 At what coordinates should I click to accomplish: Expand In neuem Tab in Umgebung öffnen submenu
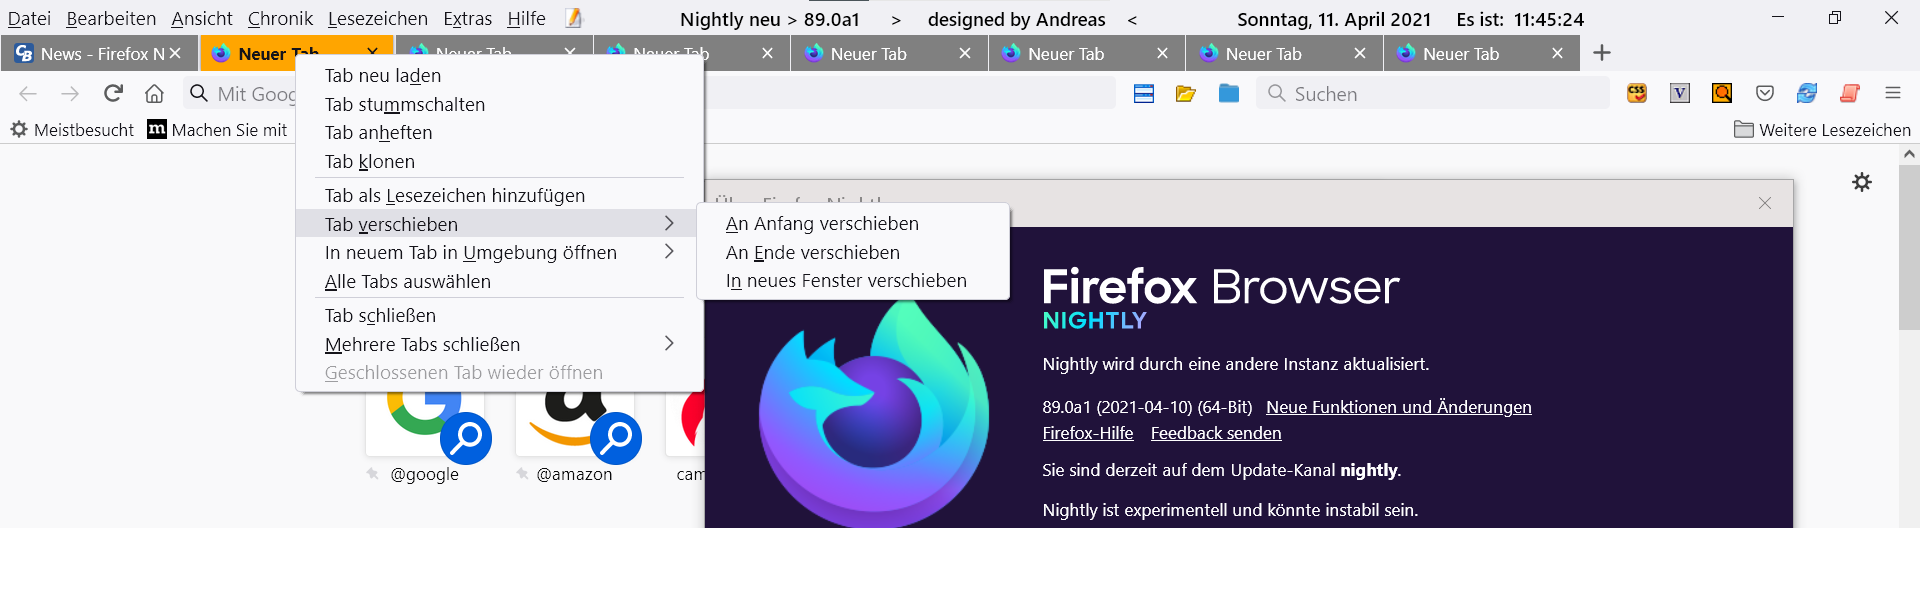(669, 252)
